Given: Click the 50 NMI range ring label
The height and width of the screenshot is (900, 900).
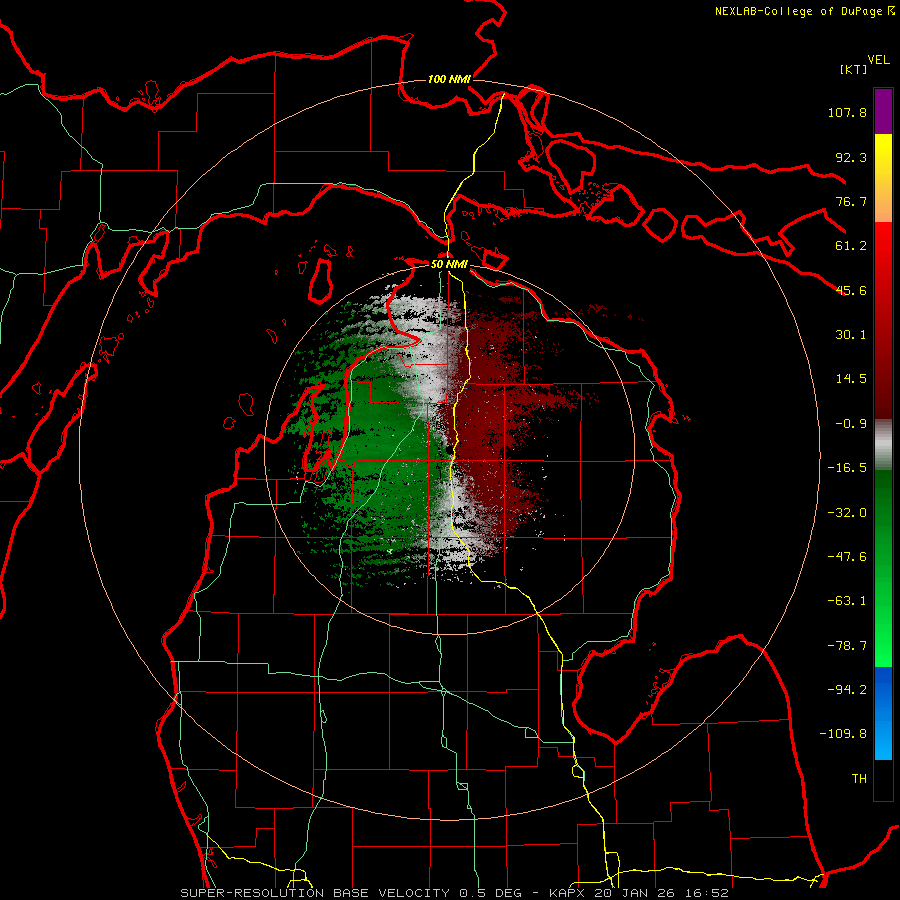Looking at the screenshot, I should click(x=449, y=264).
